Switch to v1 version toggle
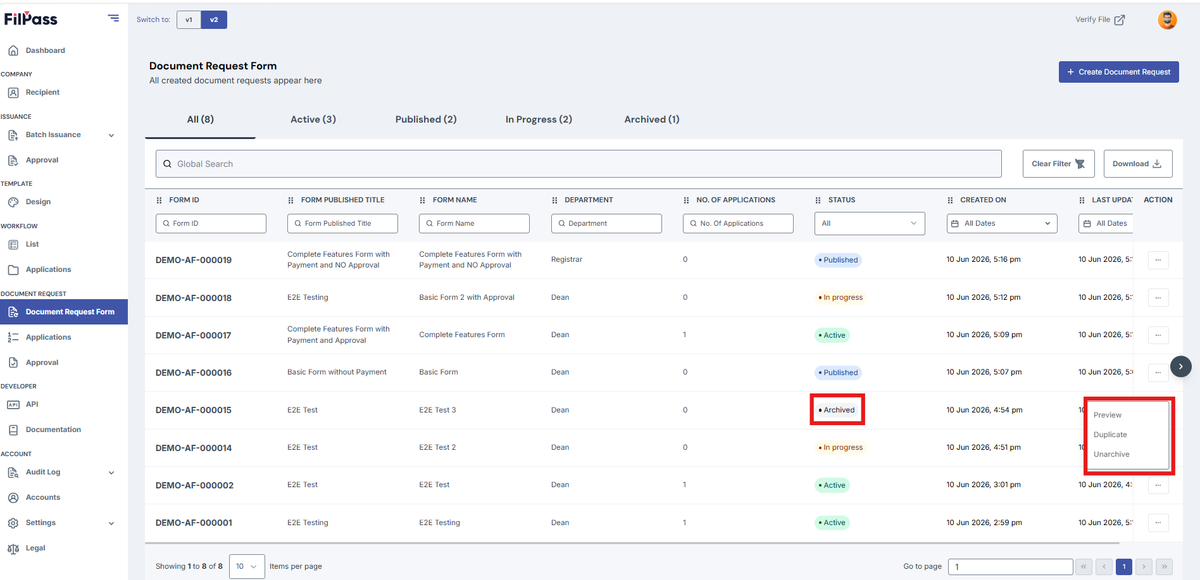 [189, 19]
